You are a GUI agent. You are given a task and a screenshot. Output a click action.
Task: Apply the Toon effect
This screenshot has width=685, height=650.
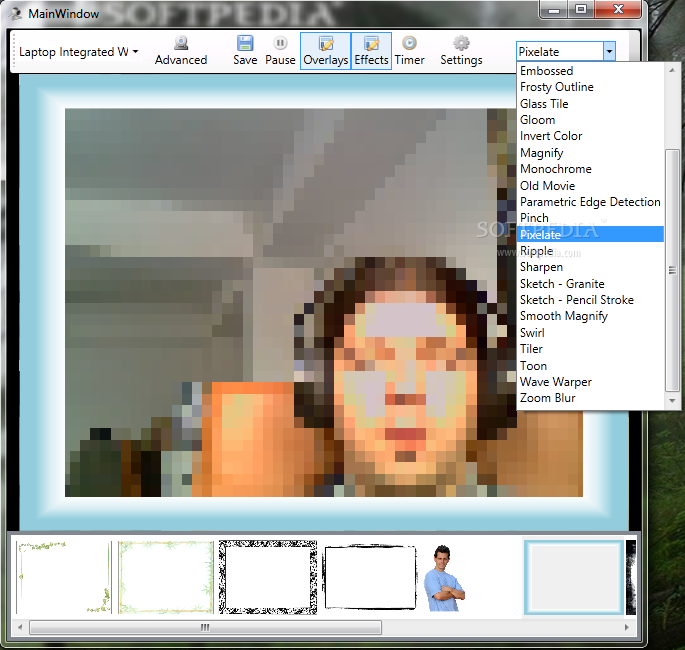(590, 365)
